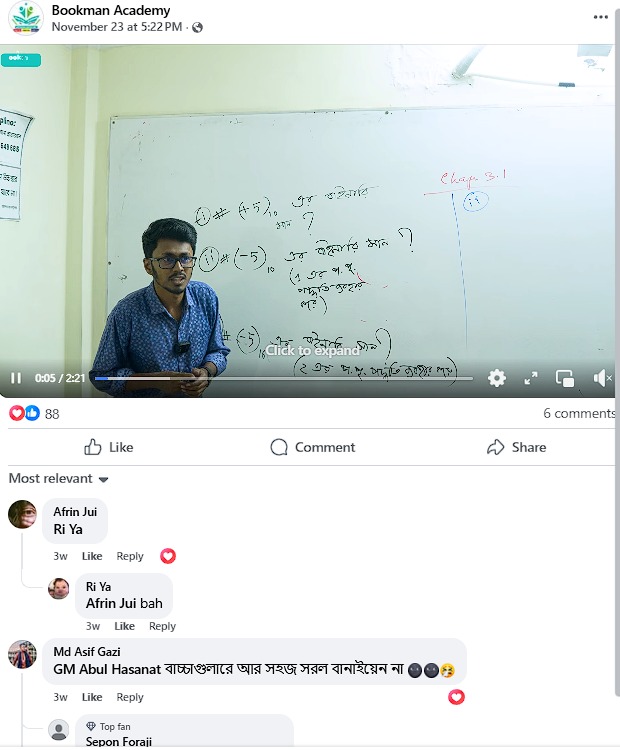Open Bookman Academy page name link
The image size is (620, 750).
tap(111, 10)
